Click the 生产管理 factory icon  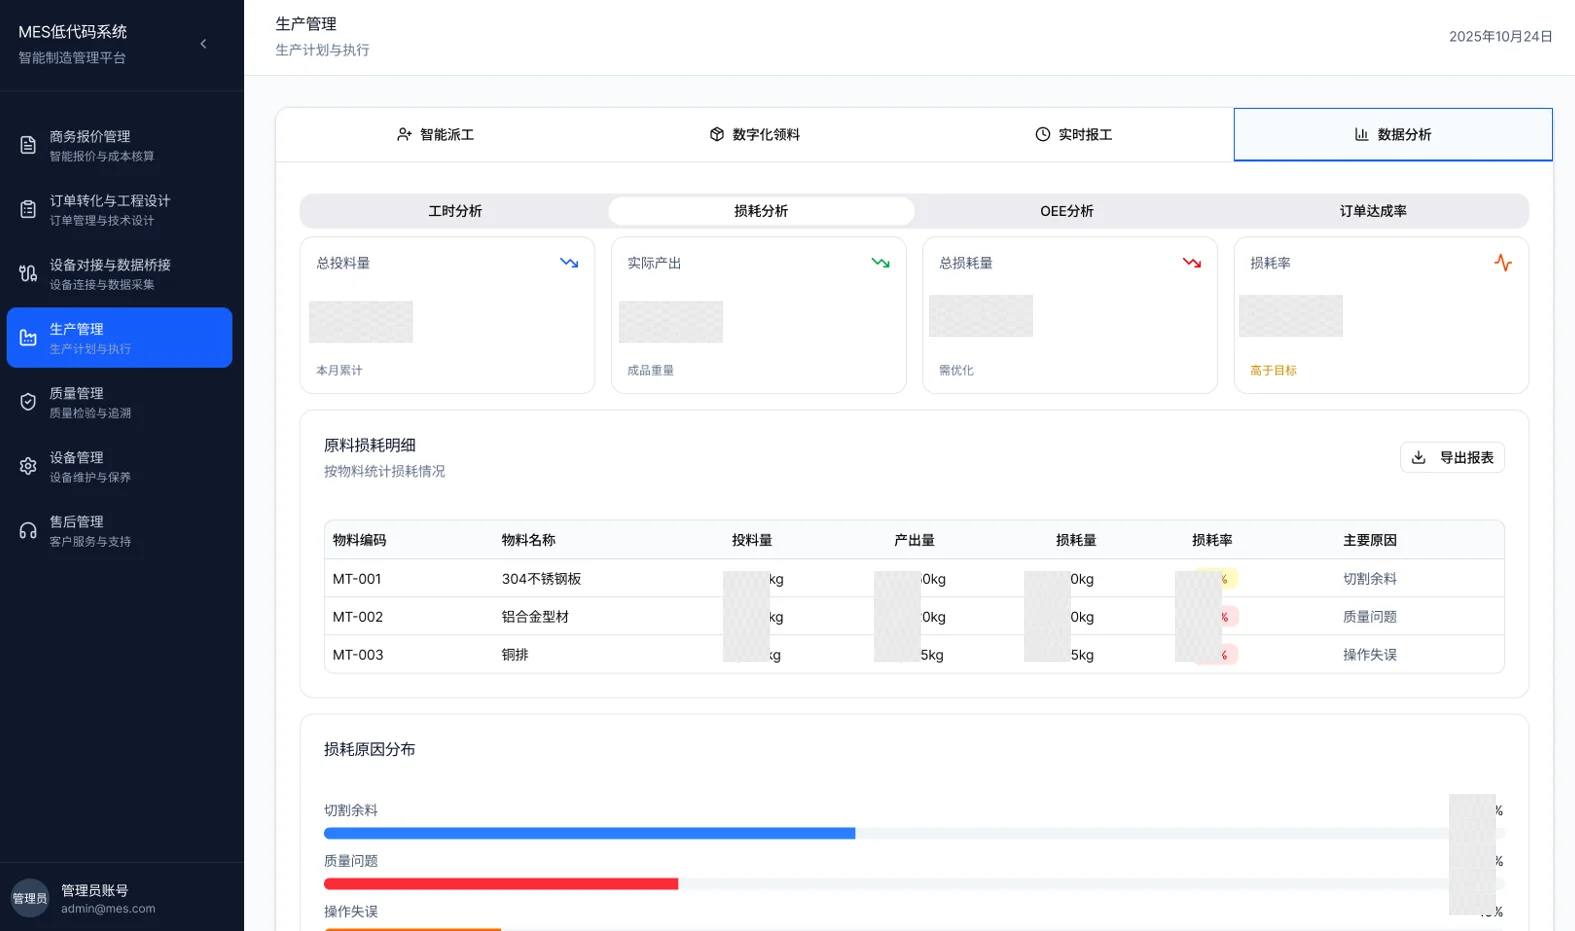tap(28, 338)
